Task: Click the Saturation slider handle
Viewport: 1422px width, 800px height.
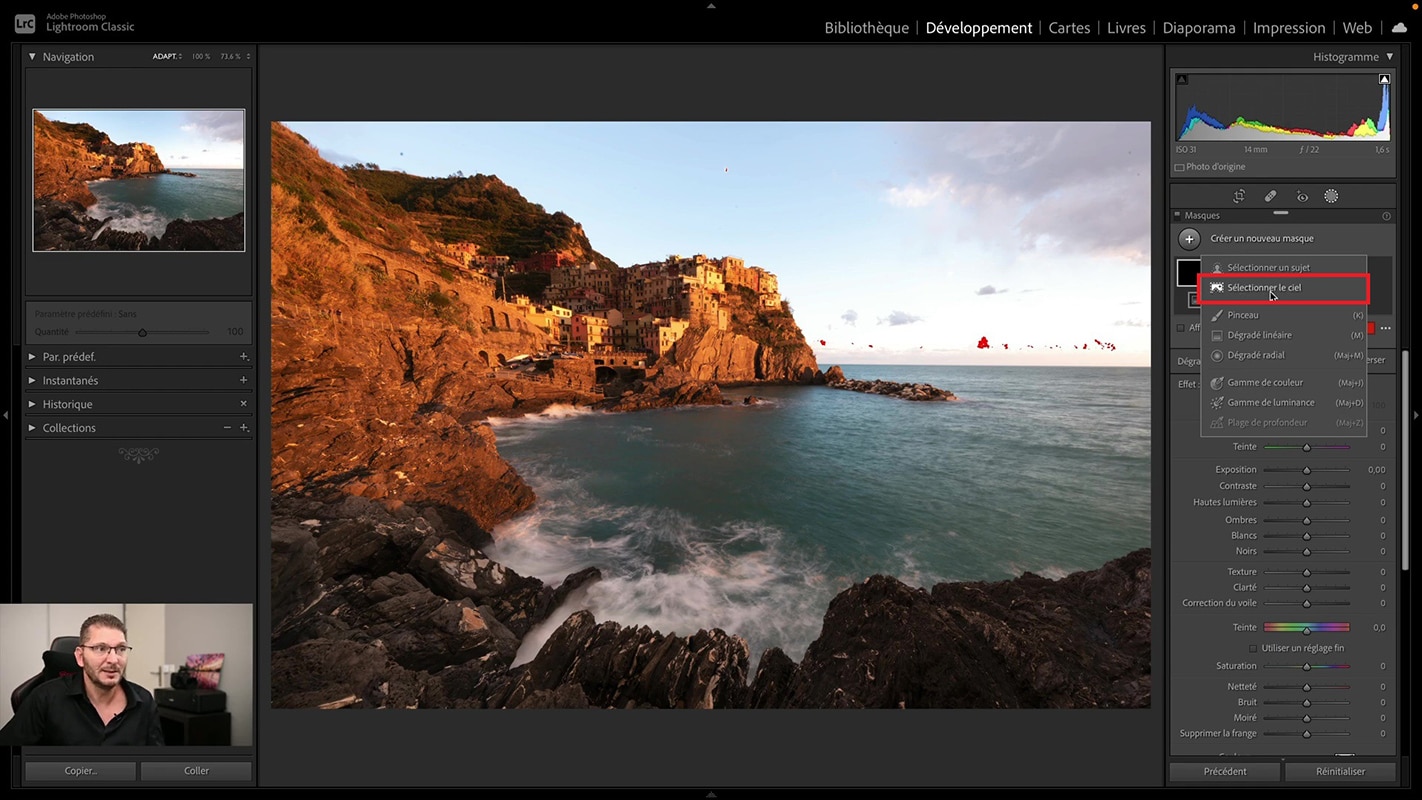Action: coord(1306,666)
